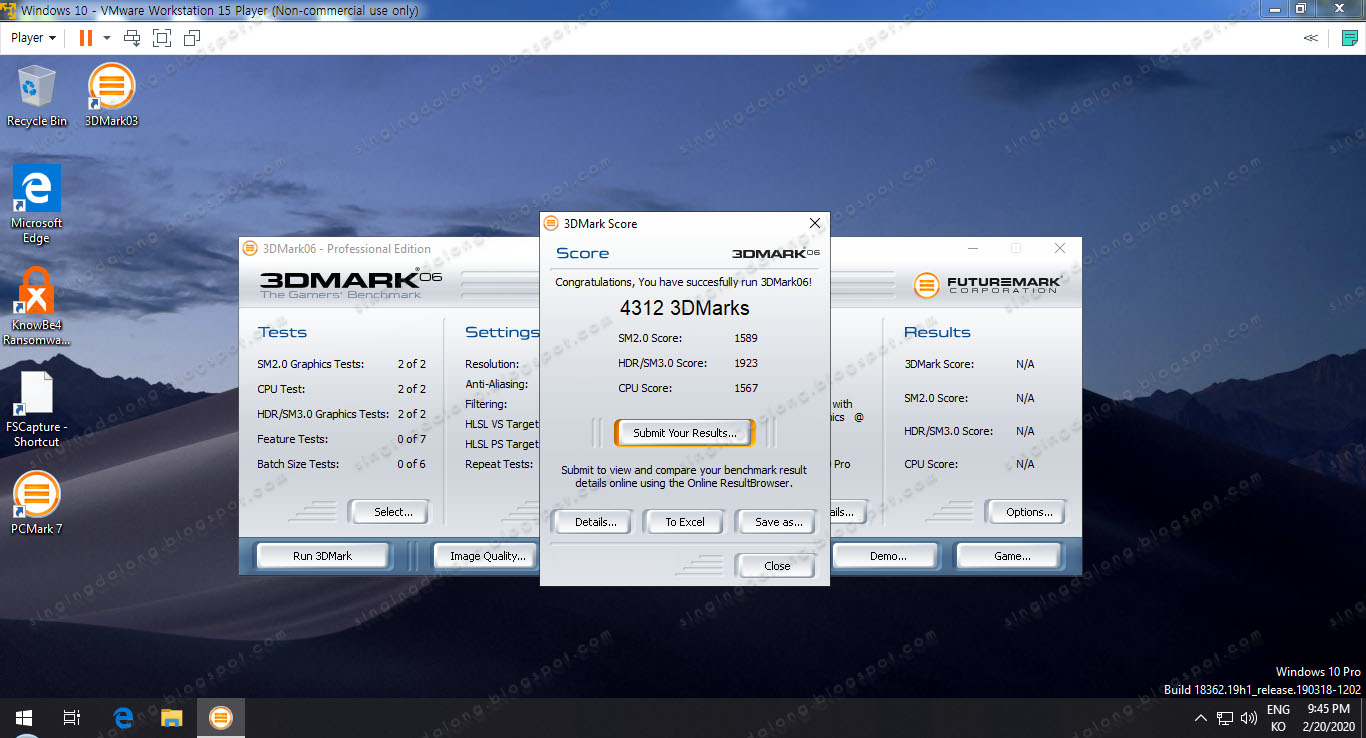Click the 3DMark Score dialog title icon
The width and height of the screenshot is (1366, 738).
551,223
